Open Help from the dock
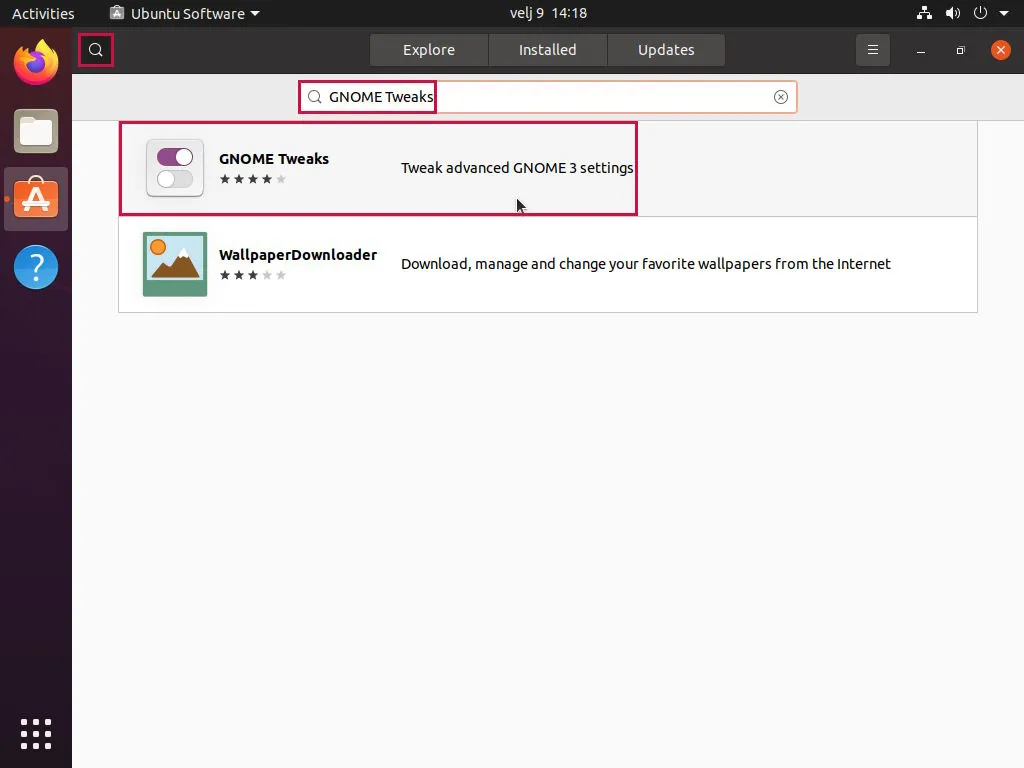The image size is (1024, 768). 36,267
